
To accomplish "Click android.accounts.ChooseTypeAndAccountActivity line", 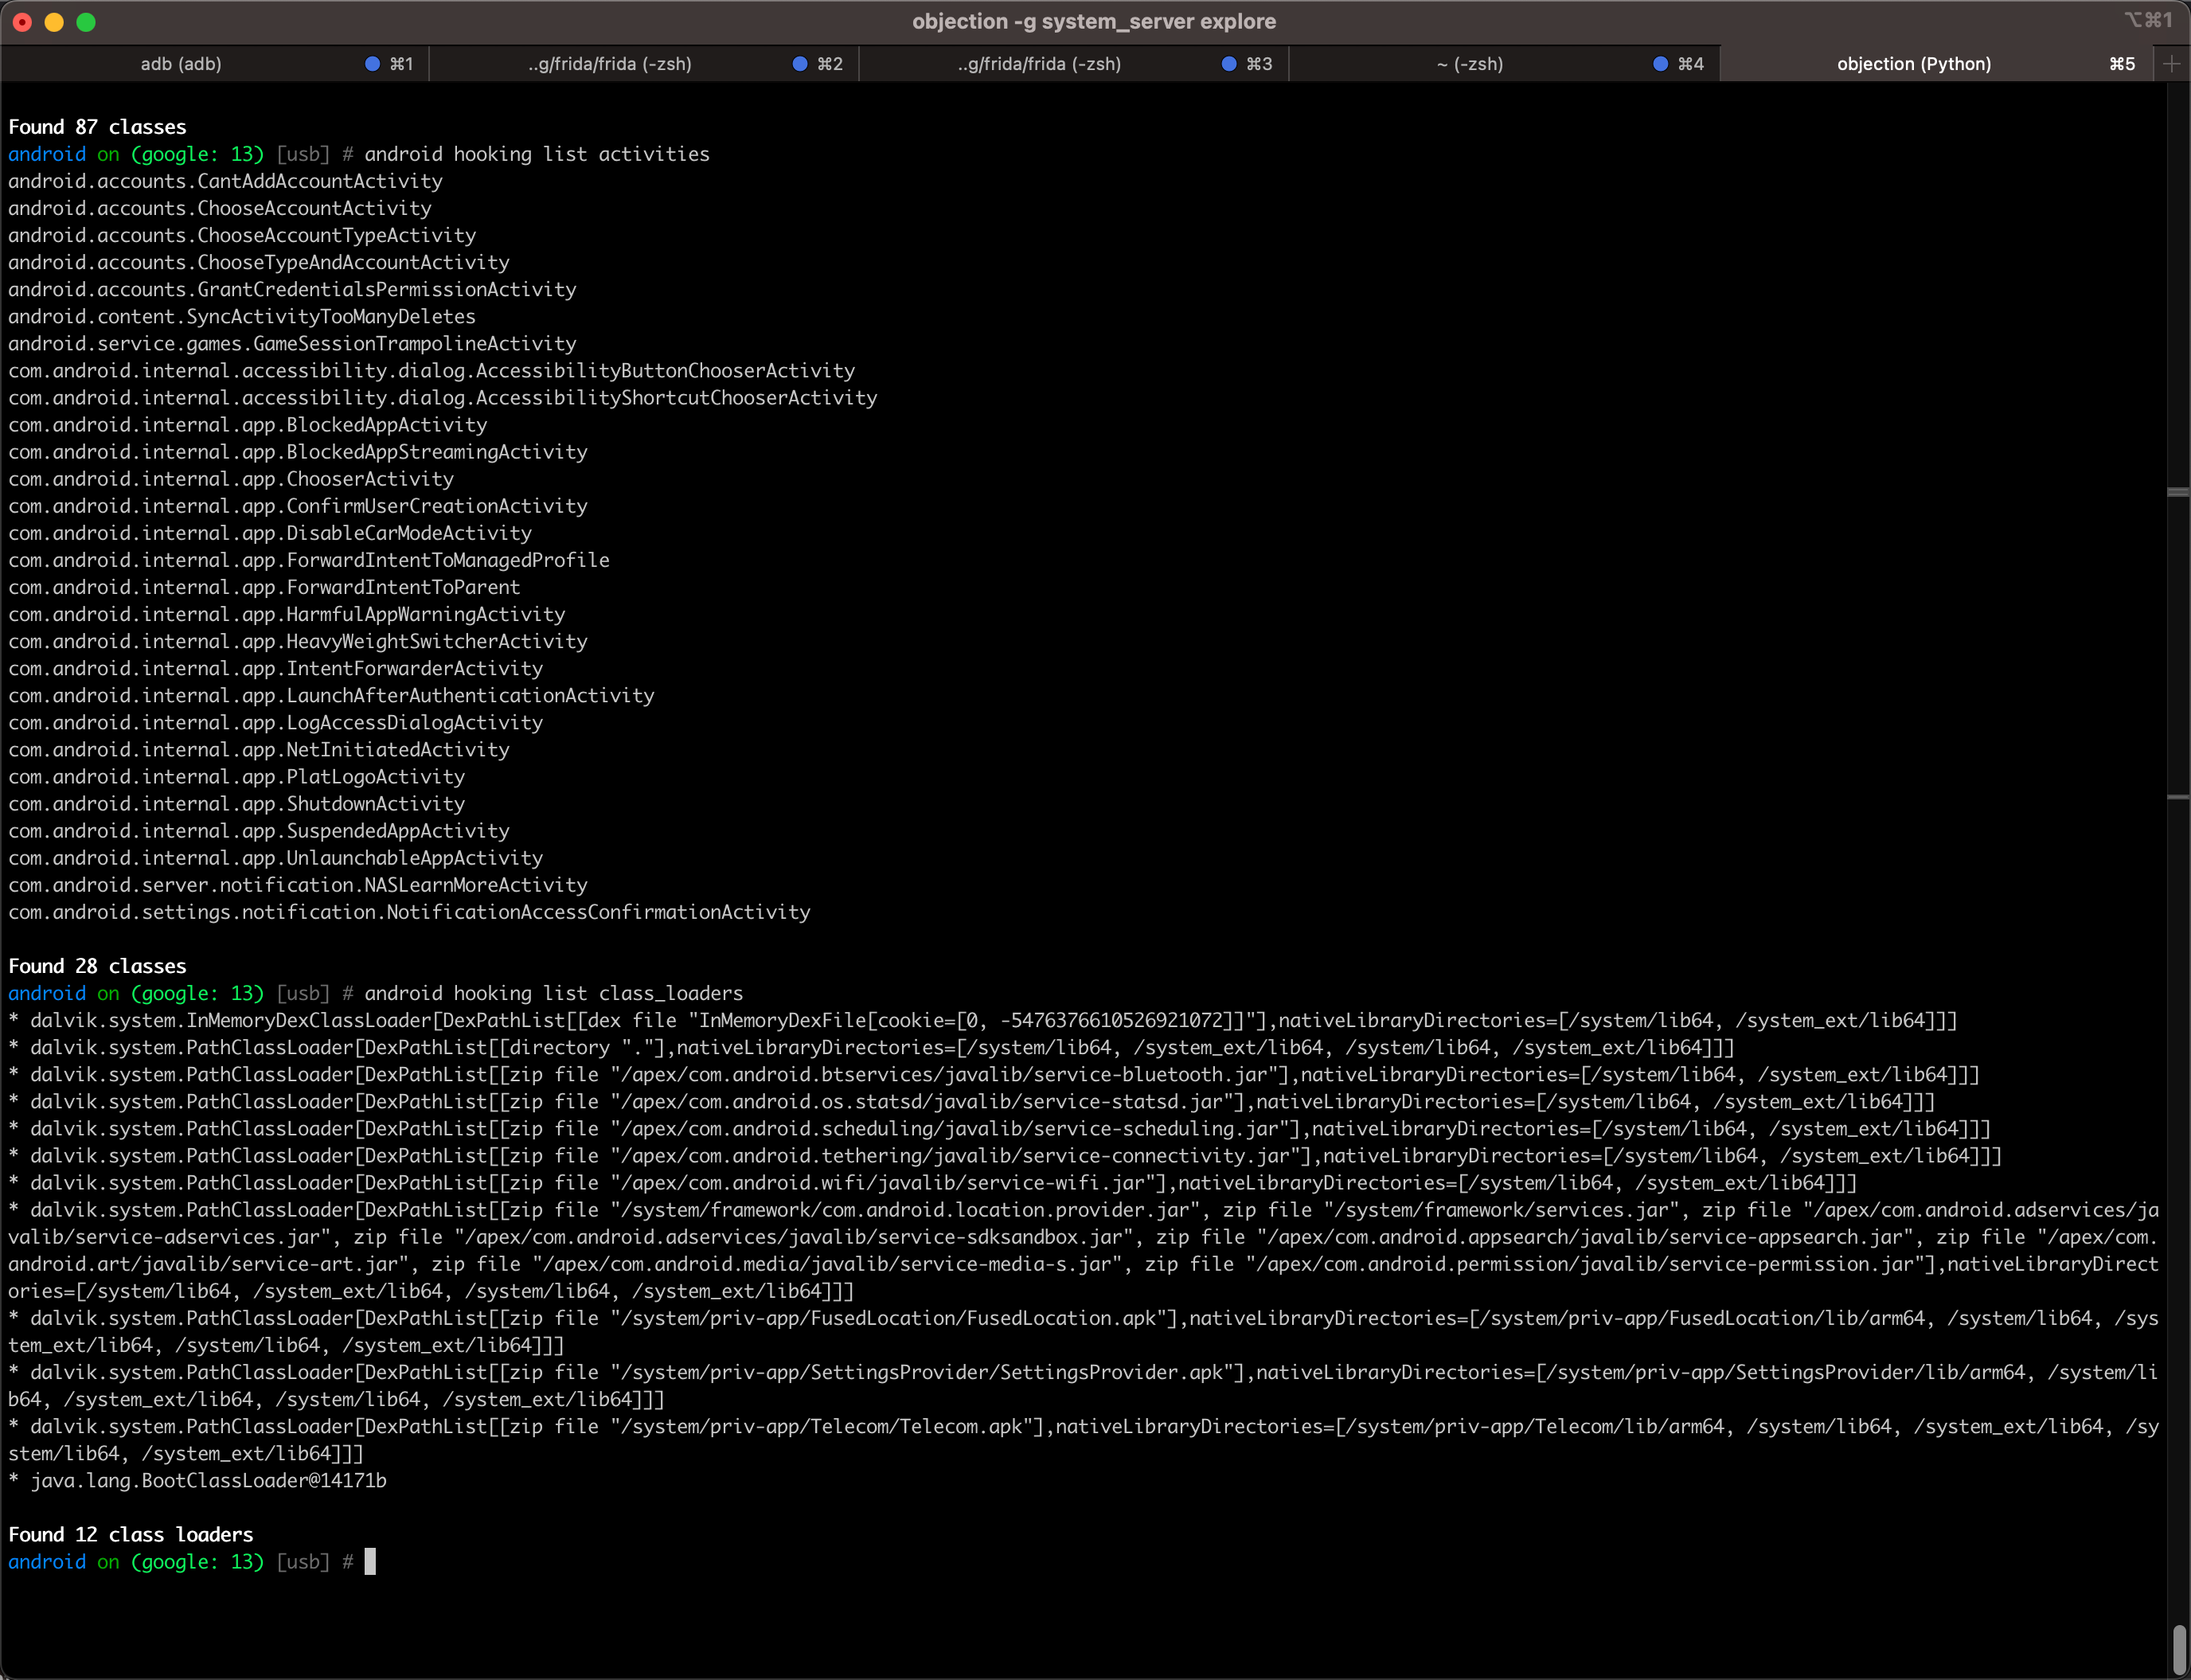I will click(x=259, y=262).
